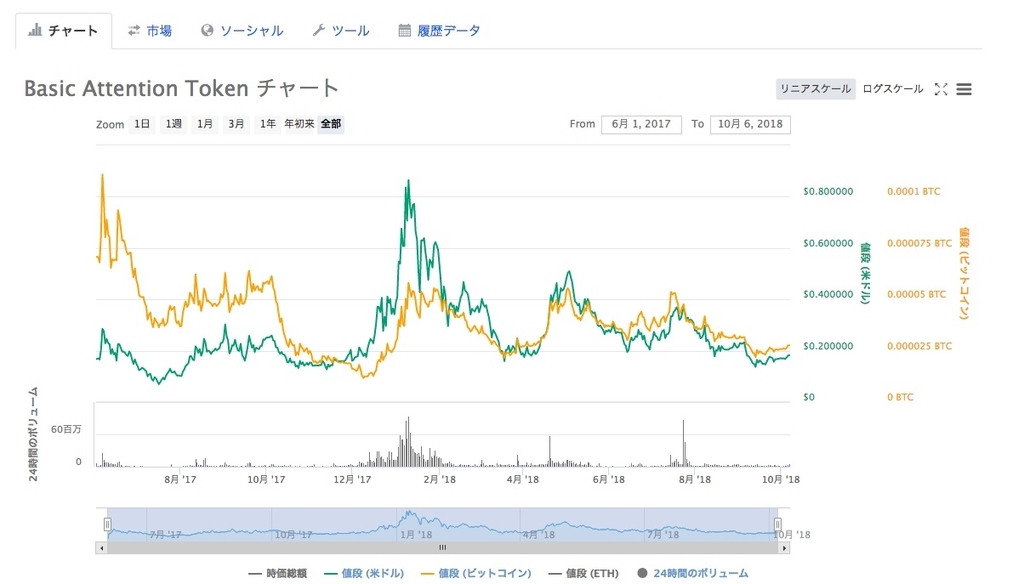This screenshot has width=1024, height=584.
Task: Click the 0.000025 BTC axis label
Action: click(x=920, y=346)
